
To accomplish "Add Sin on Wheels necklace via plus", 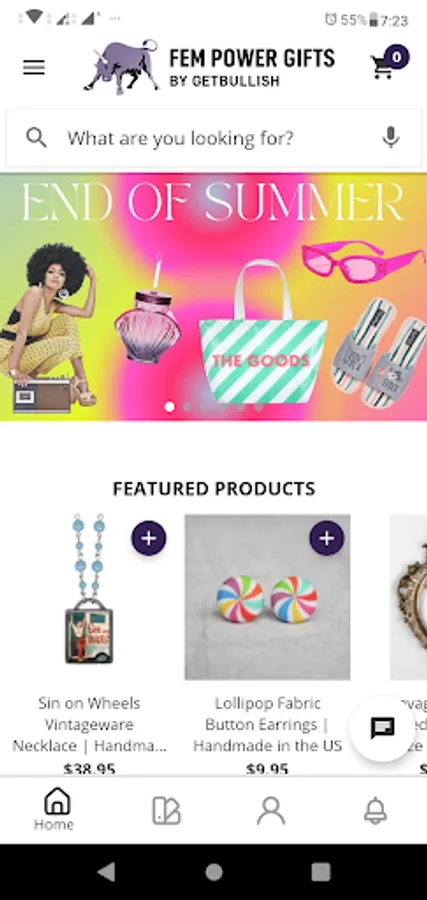I will pyautogui.click(x=149, y=538).
